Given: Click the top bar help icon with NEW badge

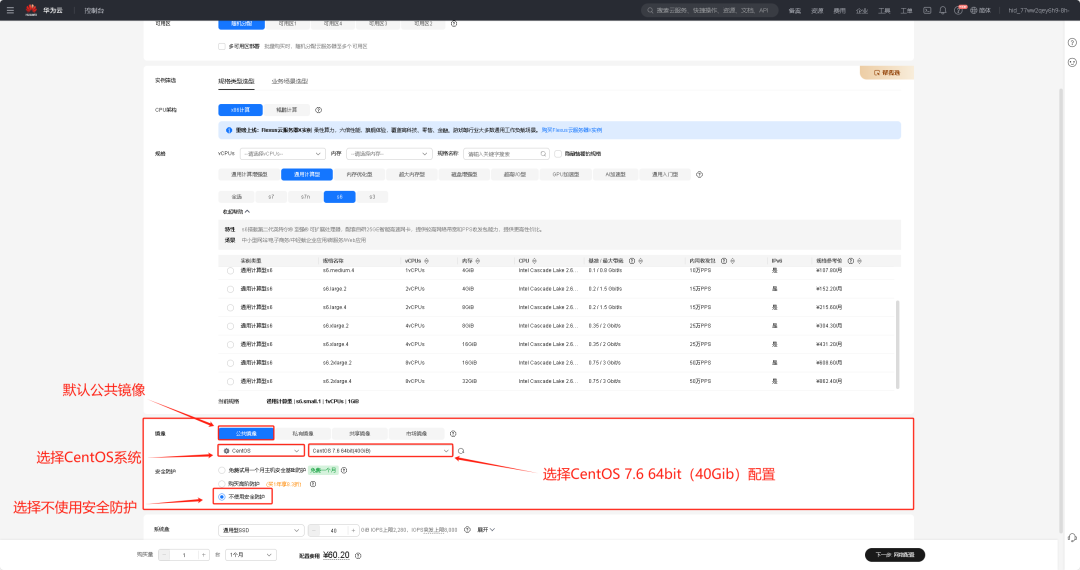Looking at the screenshot, I should point(959,10).
